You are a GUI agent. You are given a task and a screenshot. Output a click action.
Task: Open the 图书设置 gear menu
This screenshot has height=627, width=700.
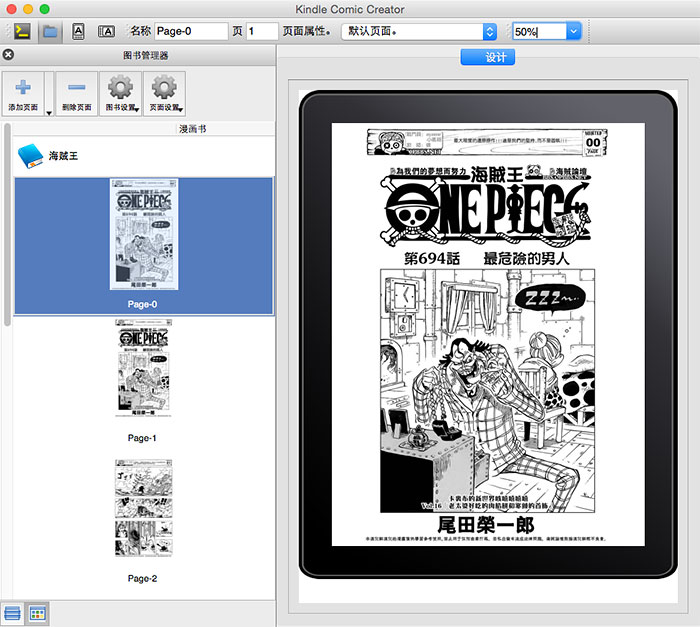(x=121, y=94)
